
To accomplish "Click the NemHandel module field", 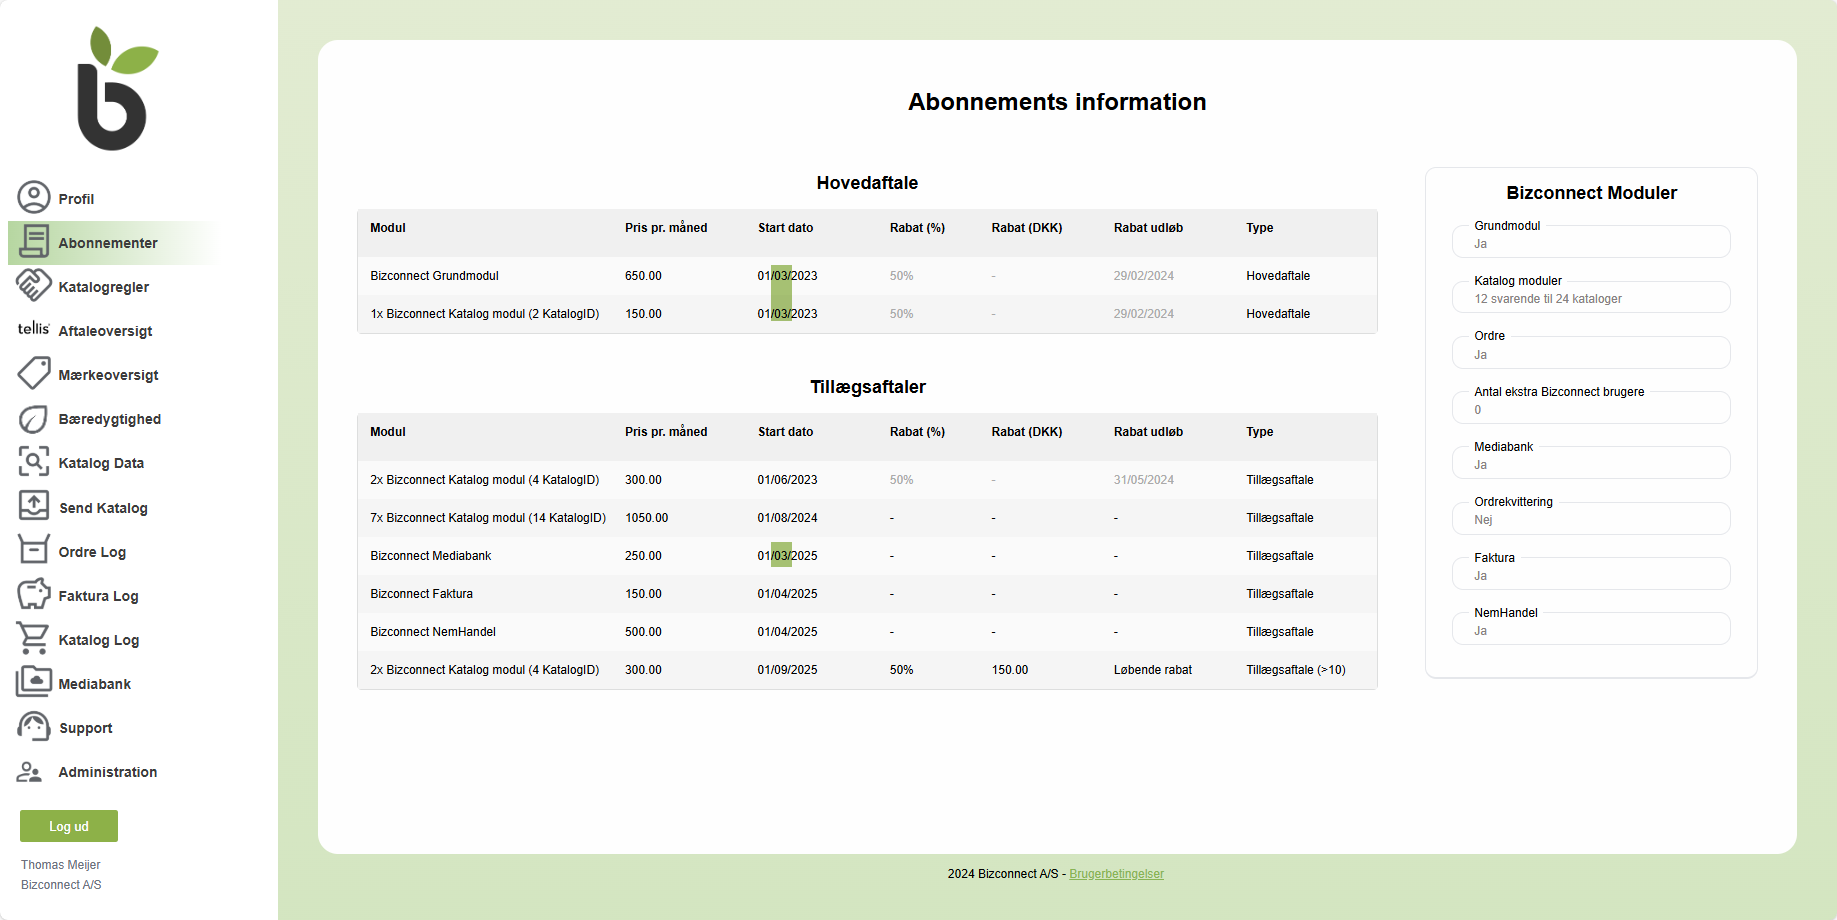I will click(x=1591, y=628).
